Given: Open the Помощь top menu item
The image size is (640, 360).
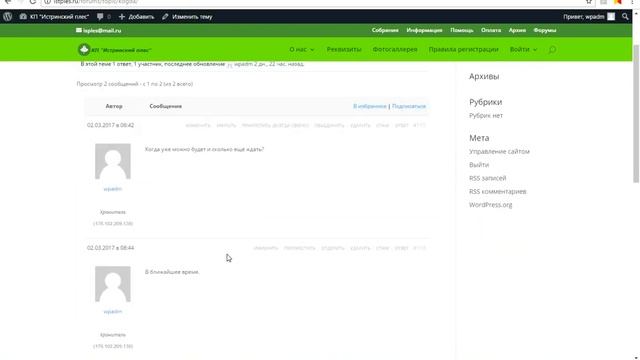Looking at the screenshot, I should 462,30.
